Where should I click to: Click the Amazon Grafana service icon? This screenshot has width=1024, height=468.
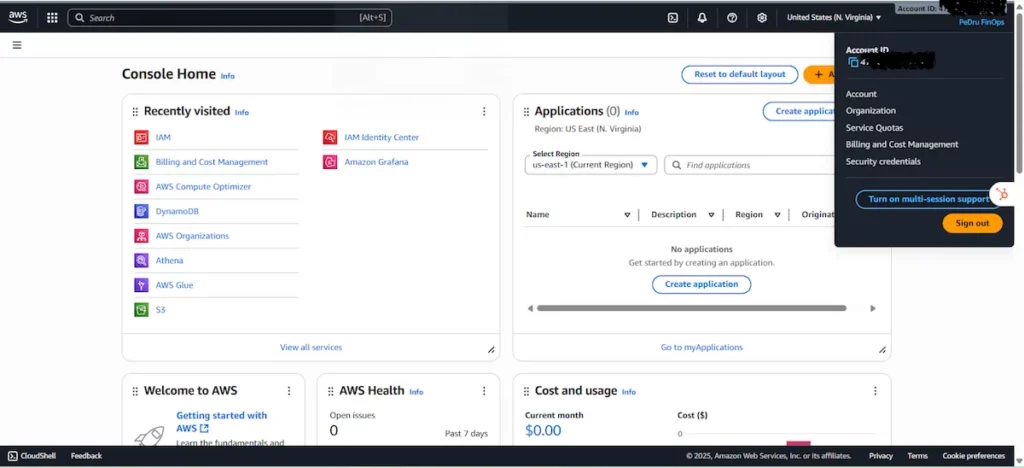[x=330, y=162]
